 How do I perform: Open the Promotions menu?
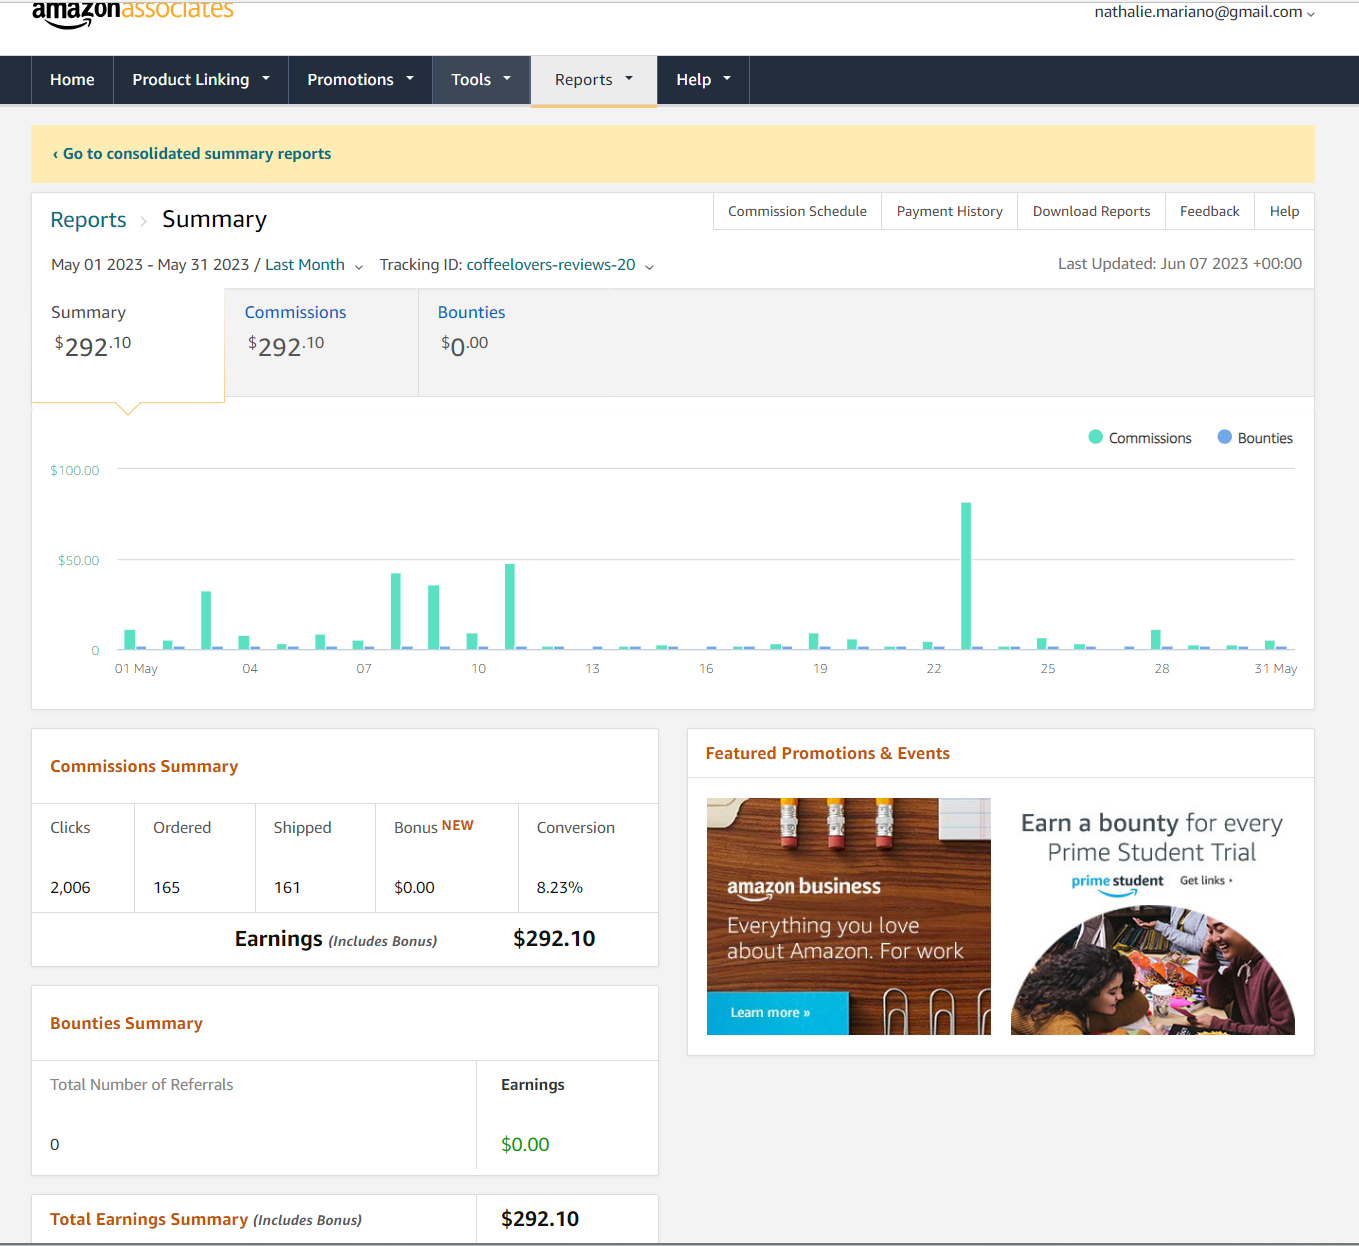[360, 80]
